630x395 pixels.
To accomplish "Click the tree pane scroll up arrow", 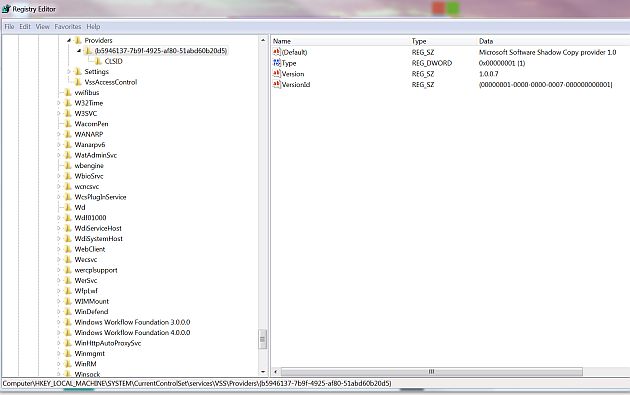I will [263, 40].
